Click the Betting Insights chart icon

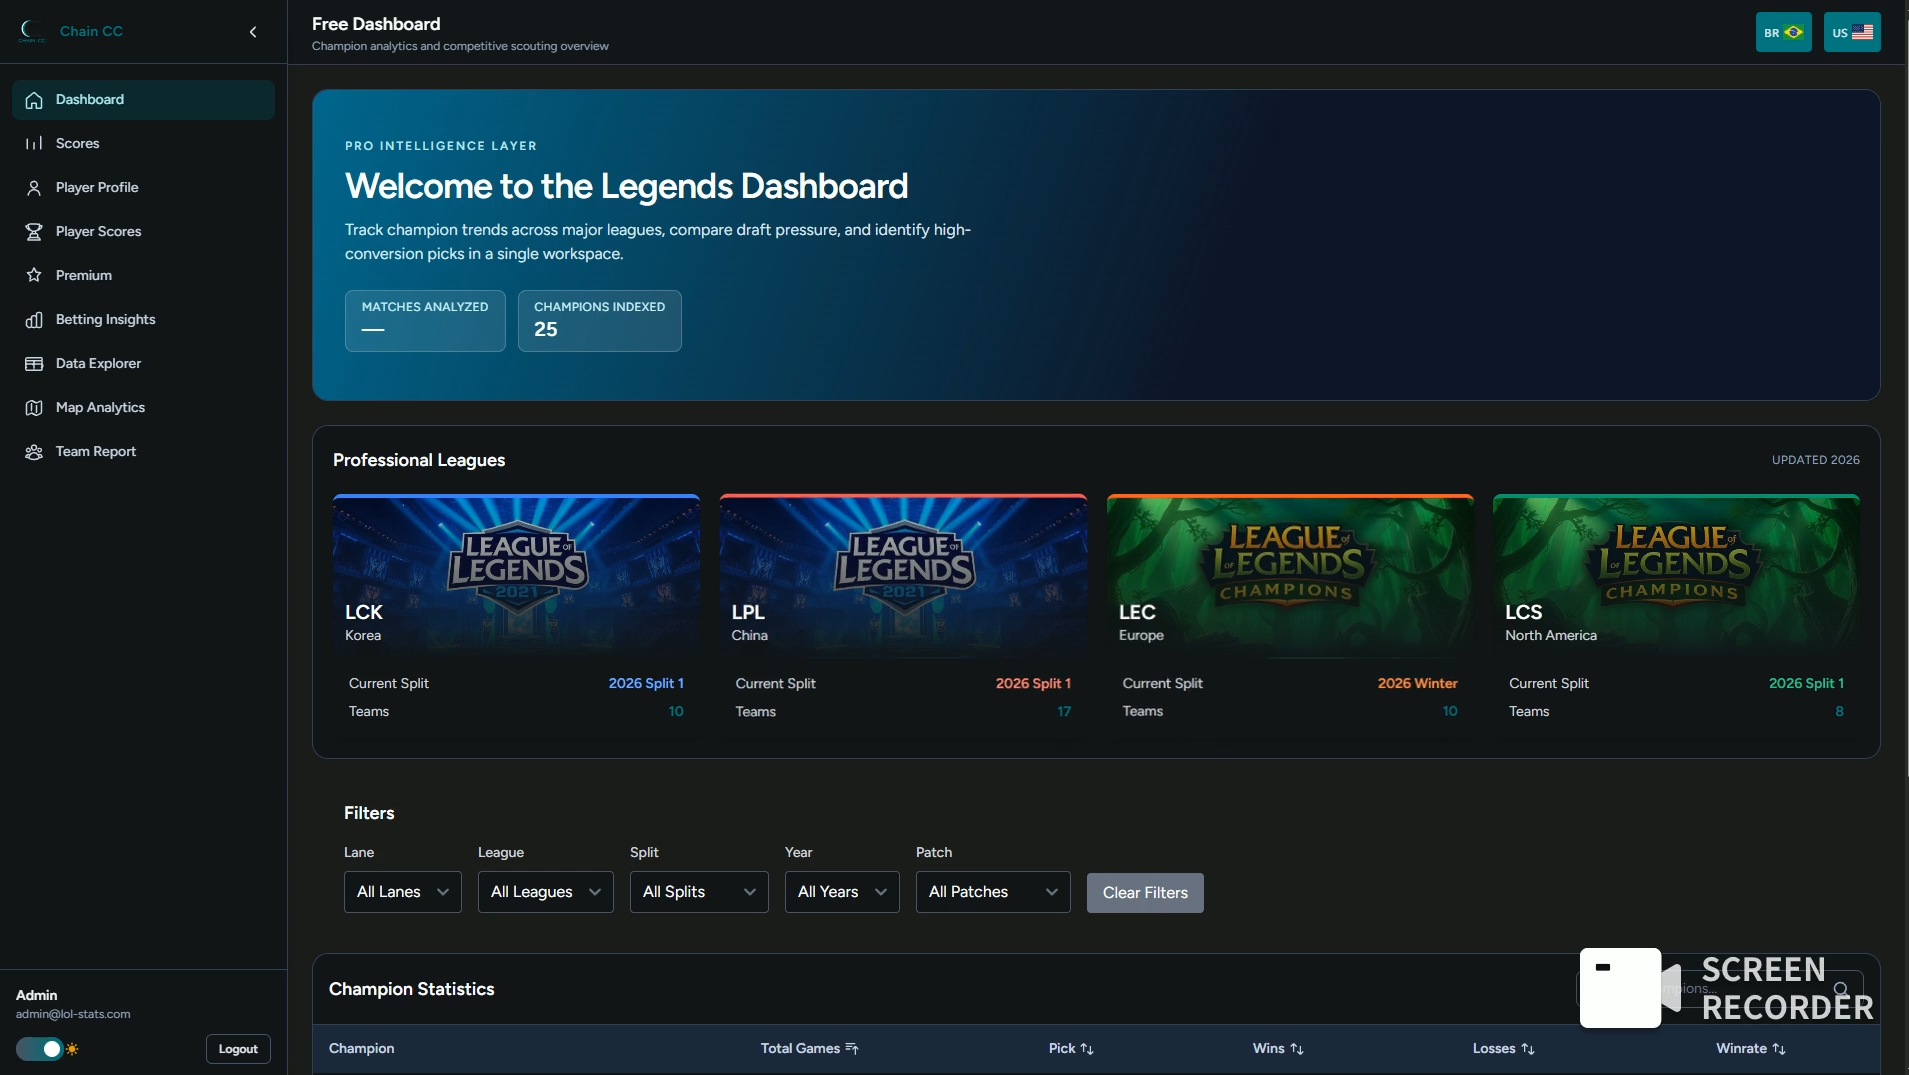34,319
